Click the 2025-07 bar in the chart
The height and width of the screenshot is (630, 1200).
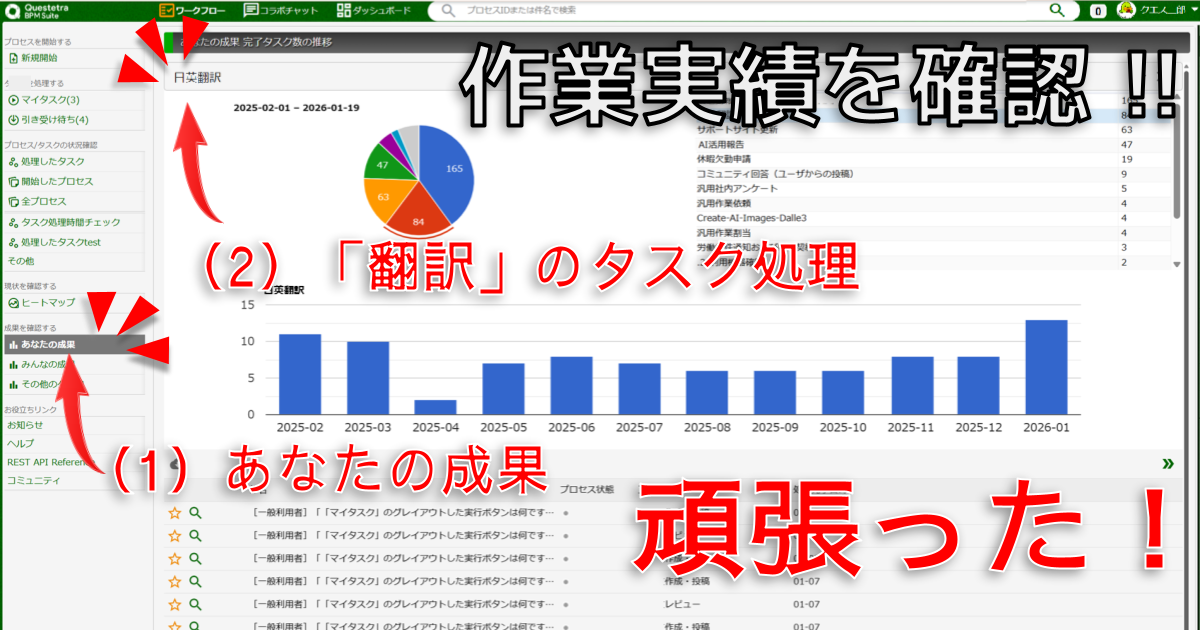(x=640, y=389)
